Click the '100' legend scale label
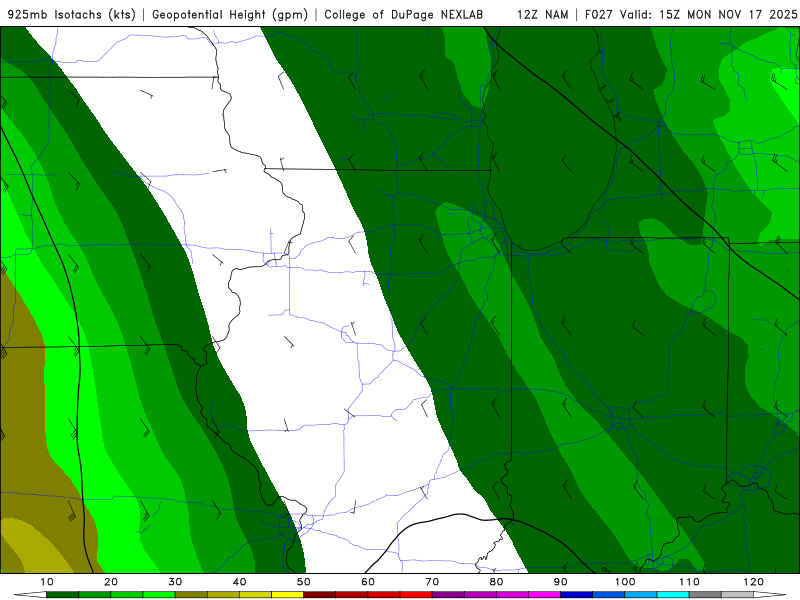Image resolution: width=800 pixels, height=600 pixels. click(x=624, y=582)
